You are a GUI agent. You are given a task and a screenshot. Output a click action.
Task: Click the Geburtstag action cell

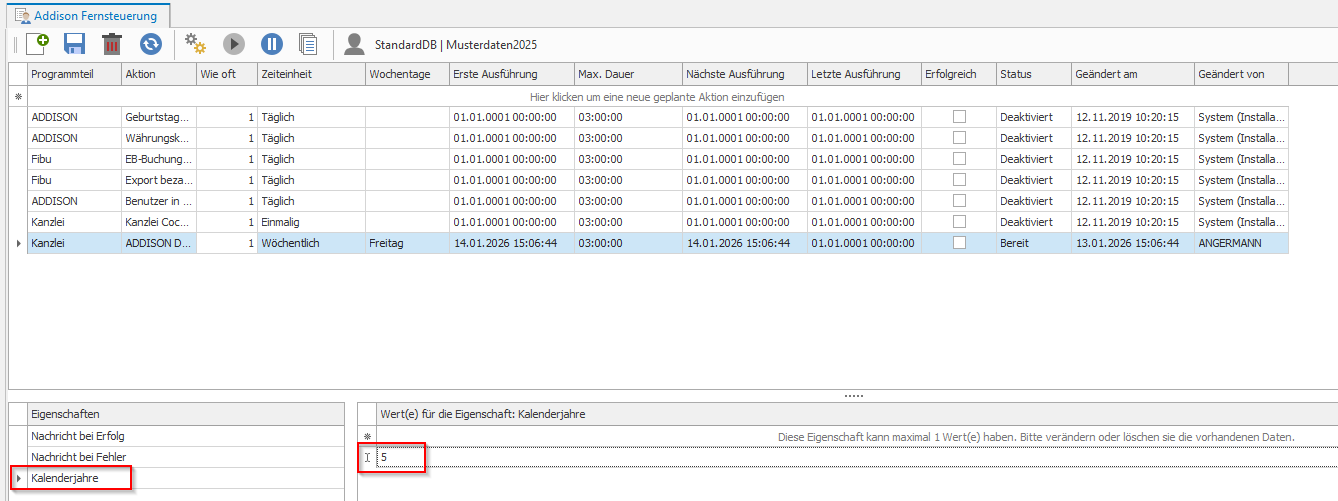click(158, 117)
